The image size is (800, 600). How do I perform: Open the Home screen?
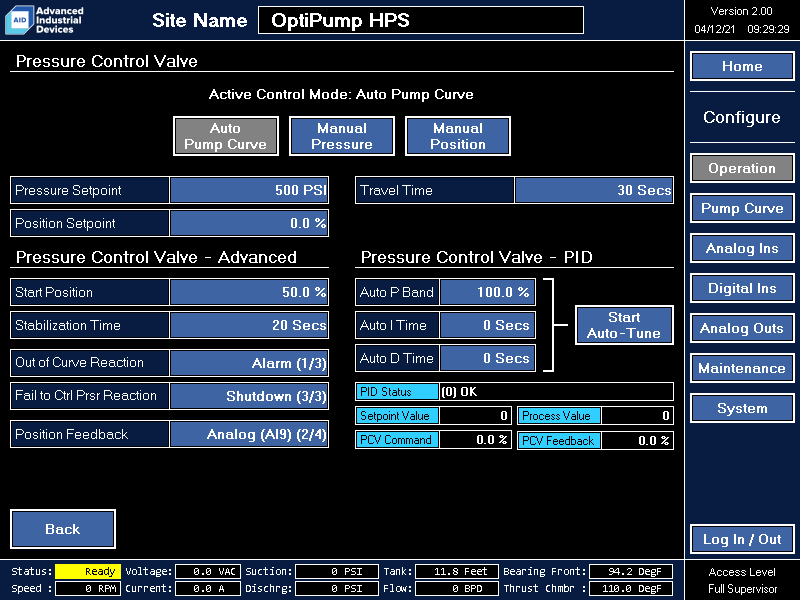742,66
